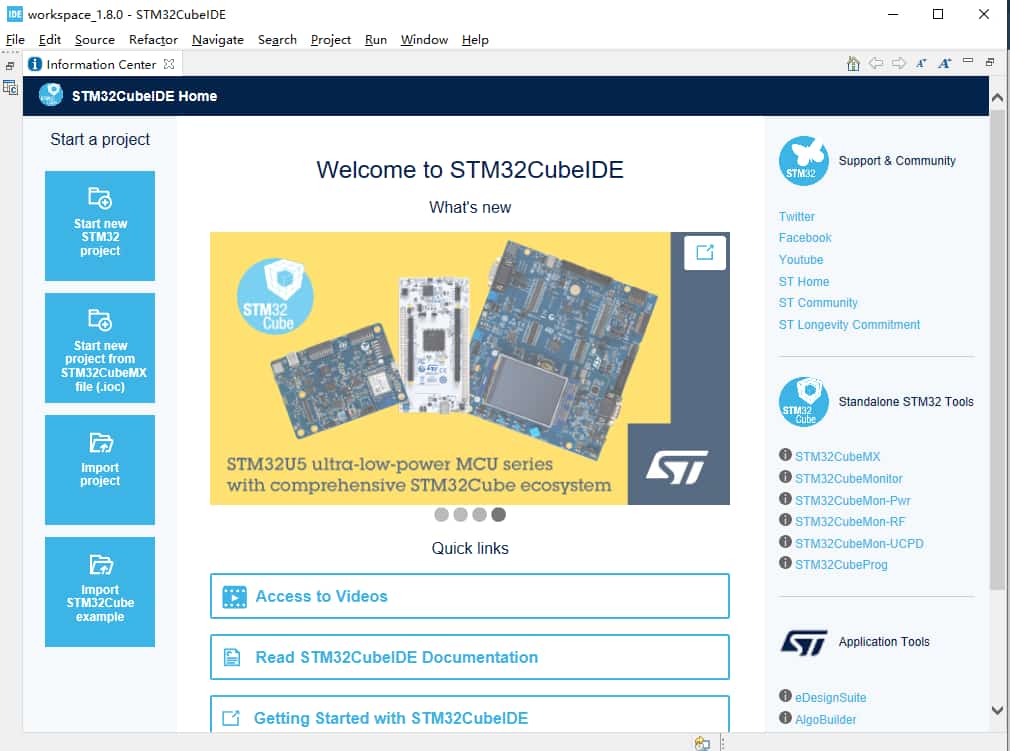Click the reduce font size icon
Image resolution: width=1010 pixels, height=751 pixels.
click(x=922, y=64)
